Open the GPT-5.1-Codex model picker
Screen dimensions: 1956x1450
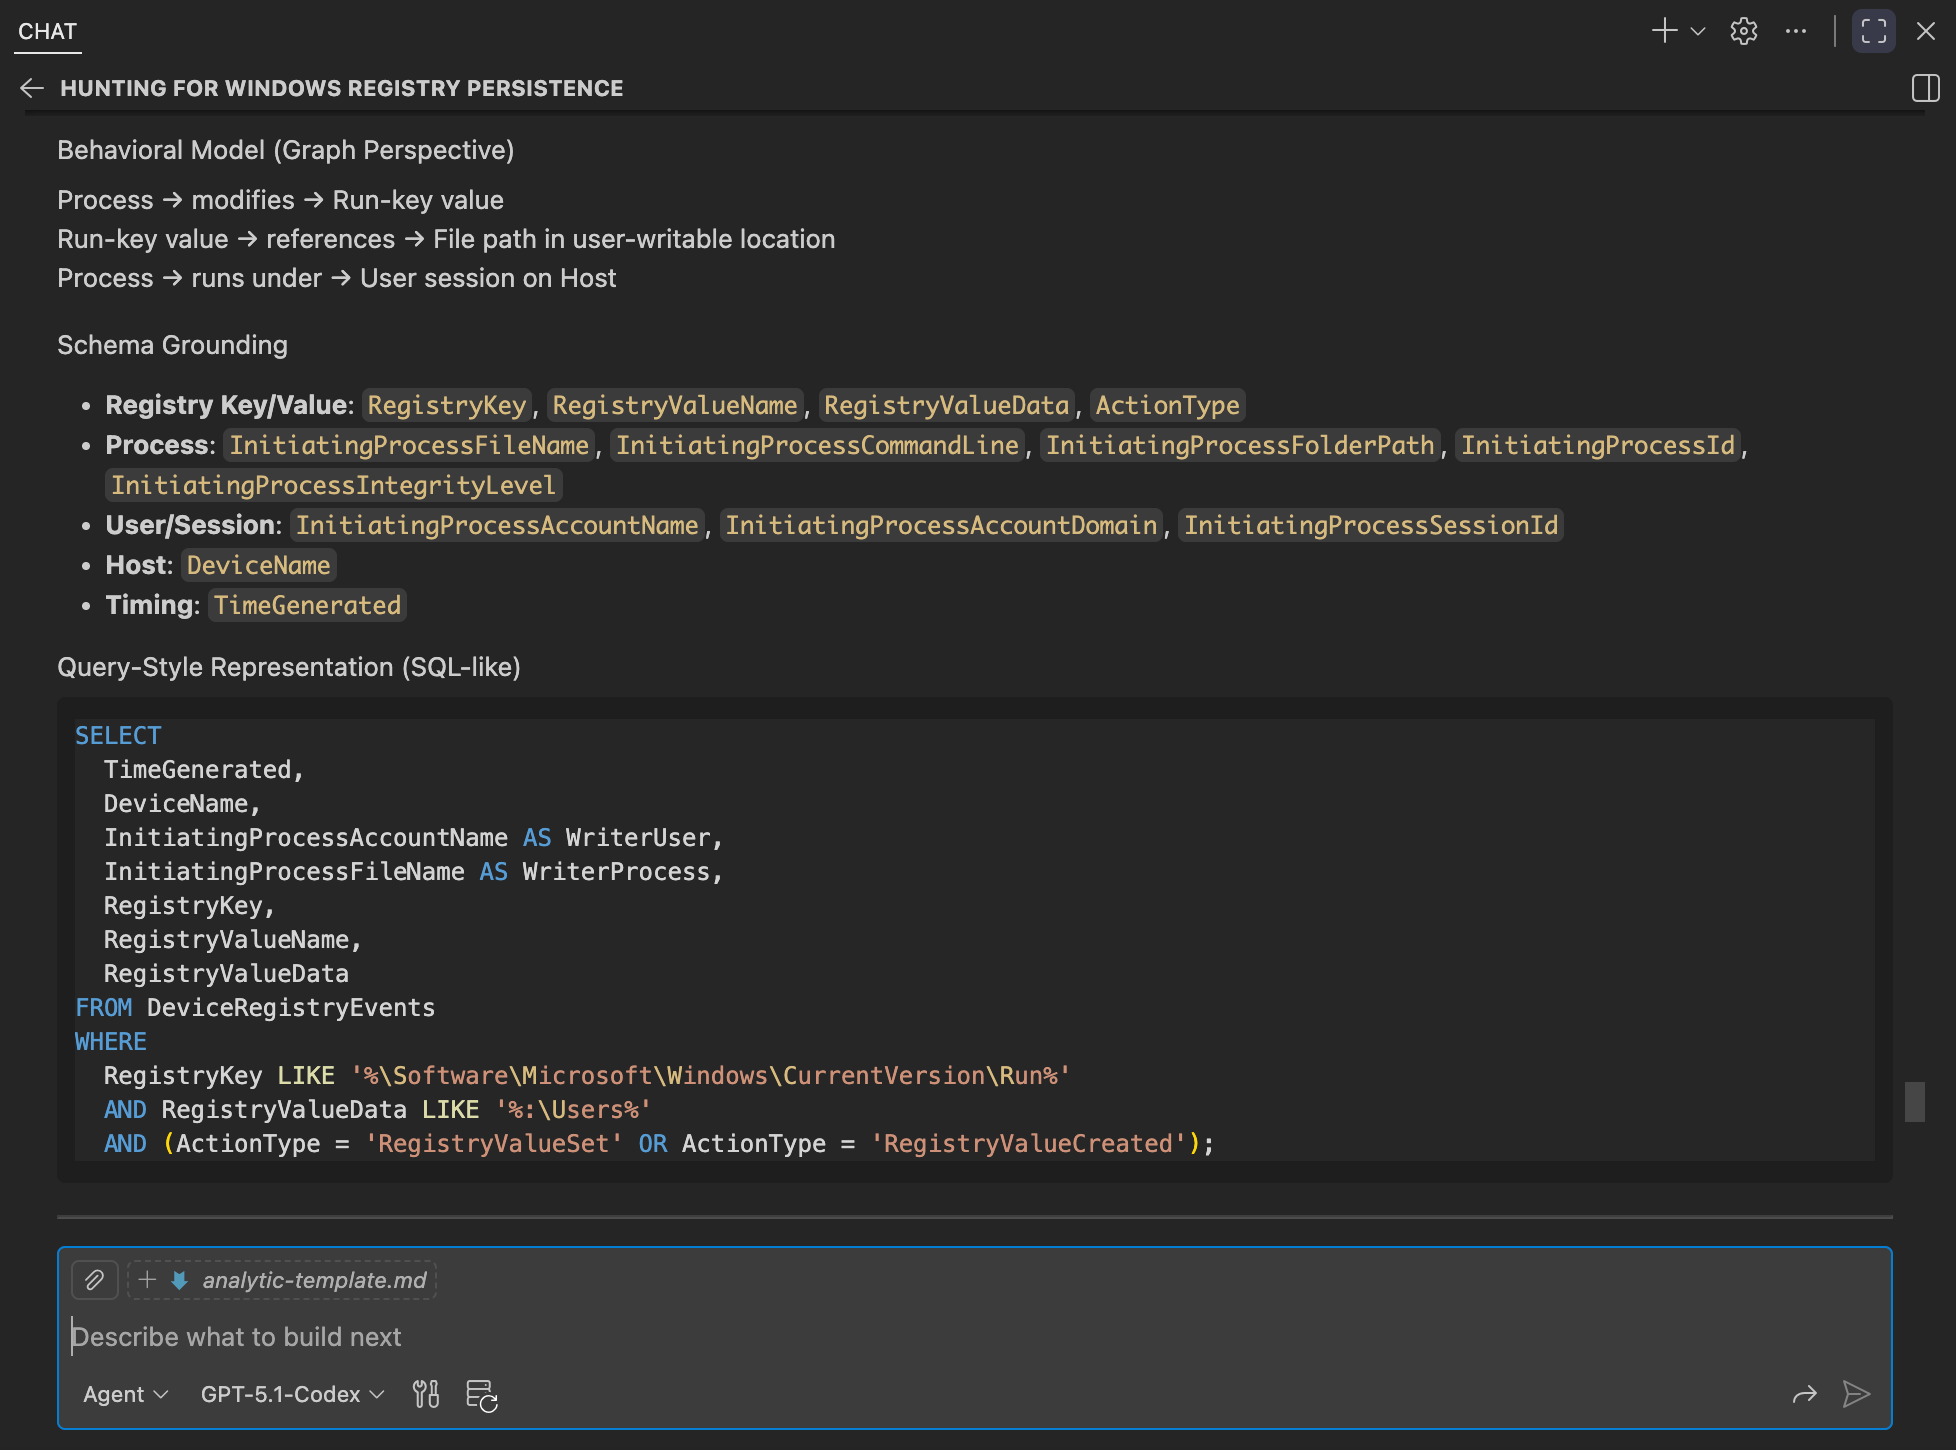(292, 1394)
